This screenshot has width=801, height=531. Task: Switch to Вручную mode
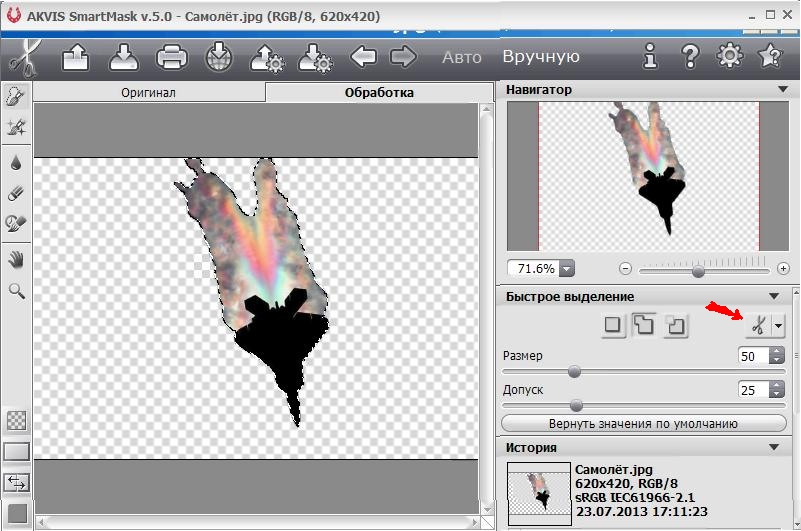[x=541, y=56]
